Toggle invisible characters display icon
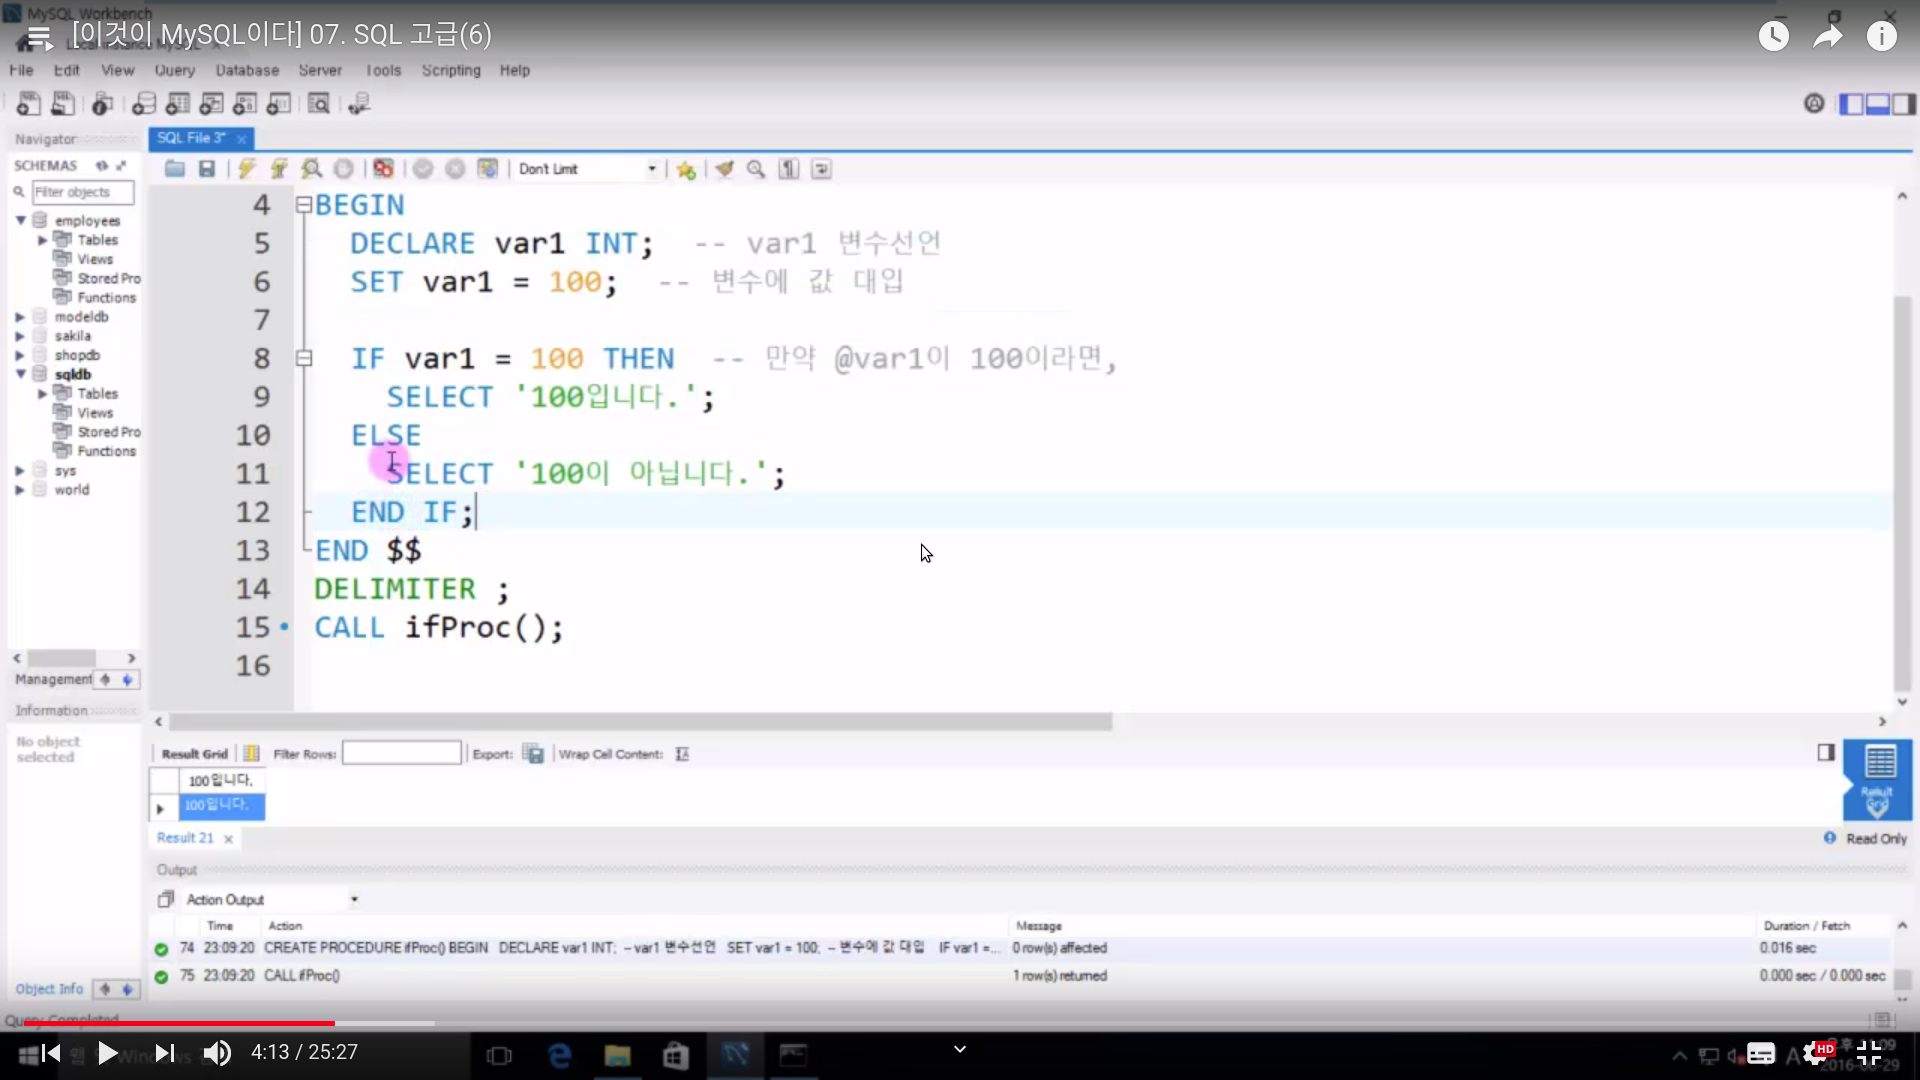 pyautogui.click(x=789, y=169)
